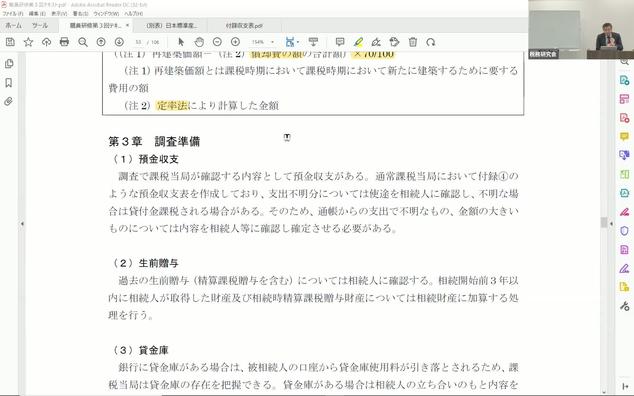Open the Protect shield tool
The width and height of the screenshot is (634, 396).
pos(624,231)
